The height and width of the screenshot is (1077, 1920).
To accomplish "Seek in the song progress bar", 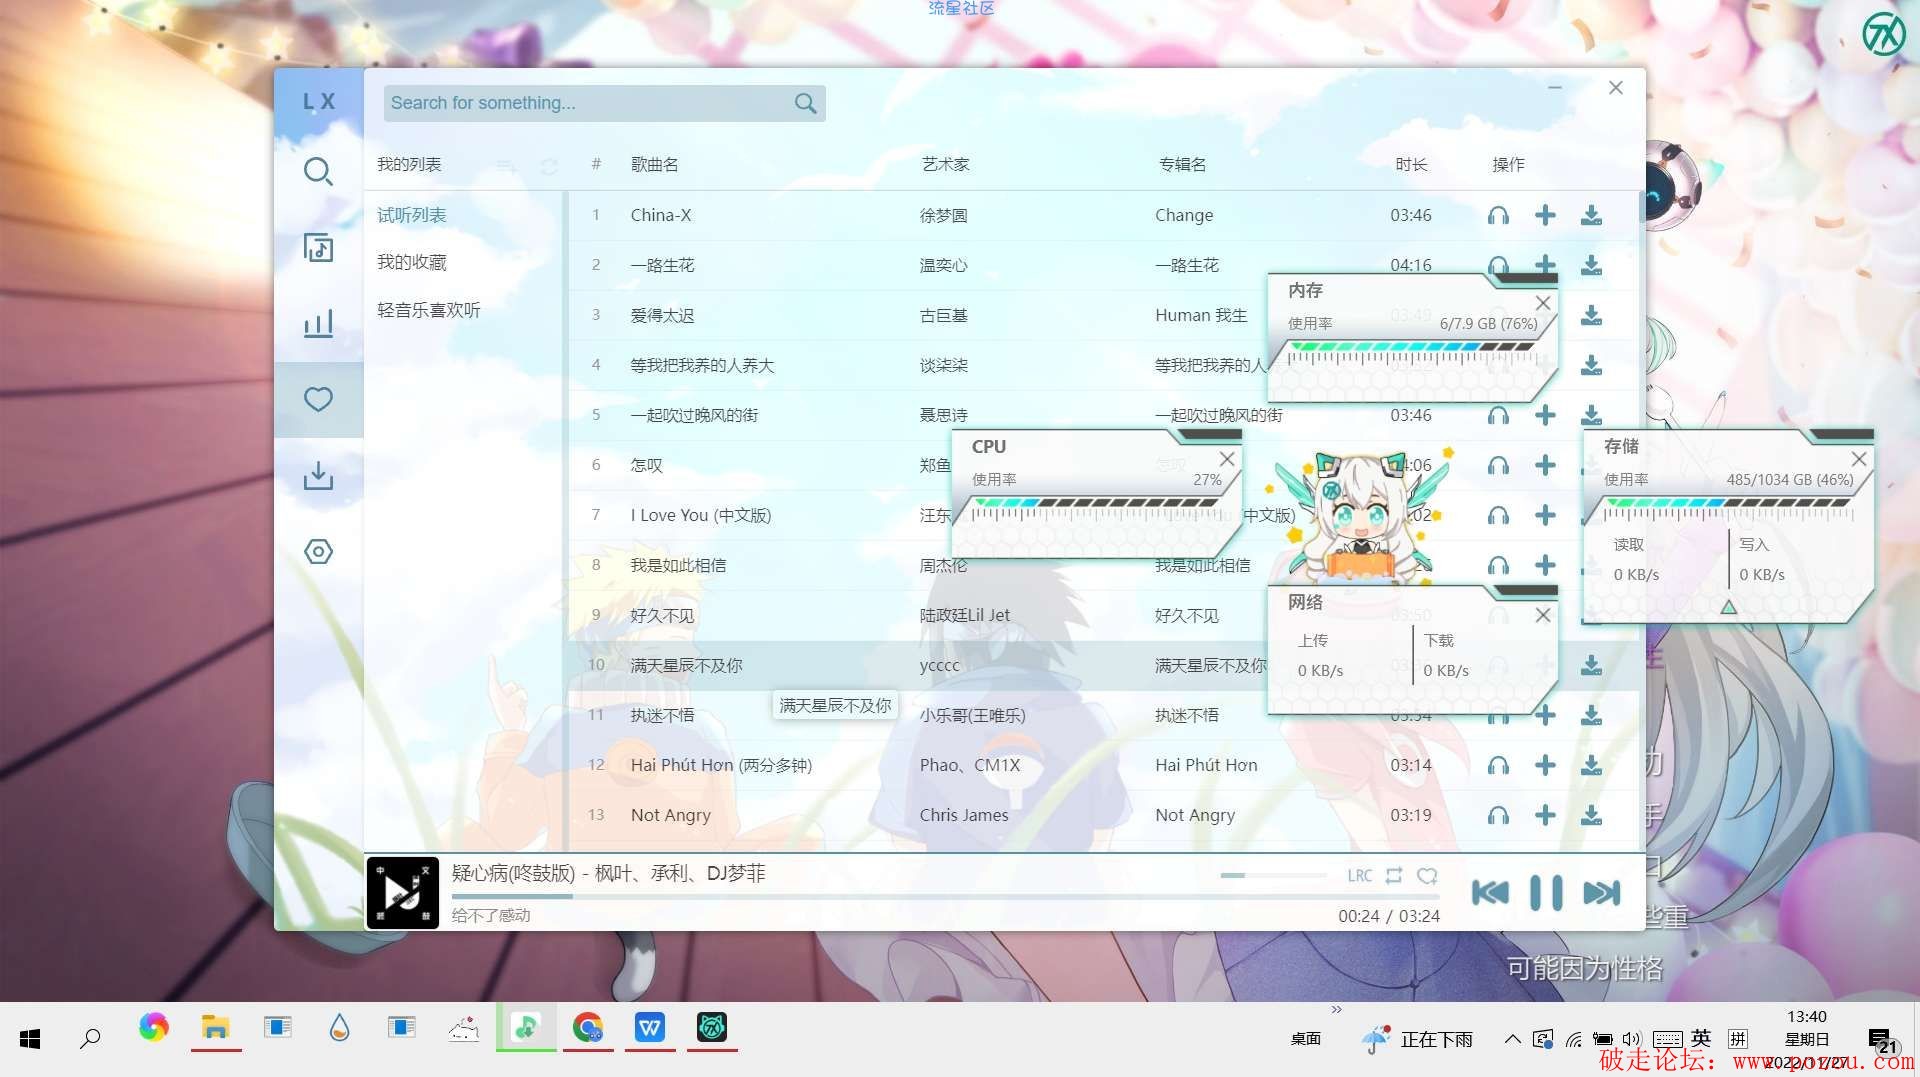I will (945, 897).
